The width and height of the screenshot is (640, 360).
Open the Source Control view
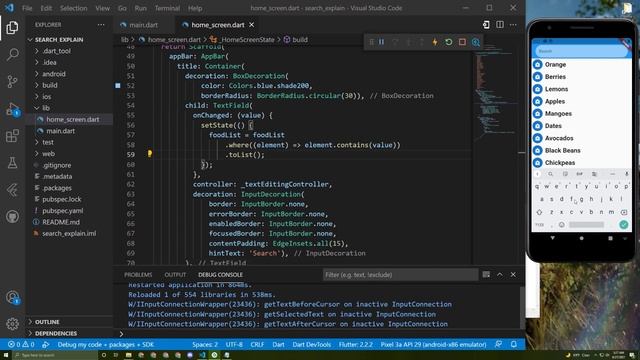click(12, 81)
